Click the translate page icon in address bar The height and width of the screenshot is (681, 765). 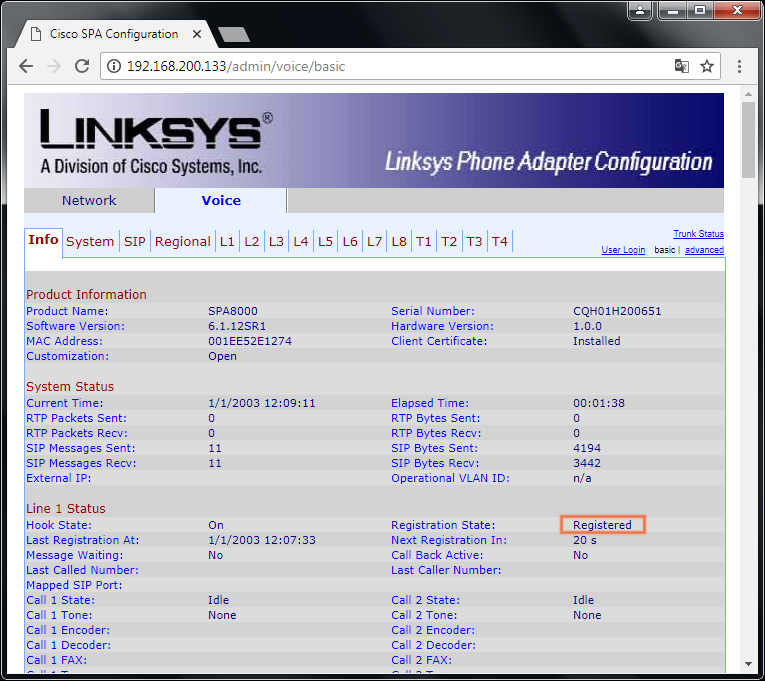click(x=682, y=66)
